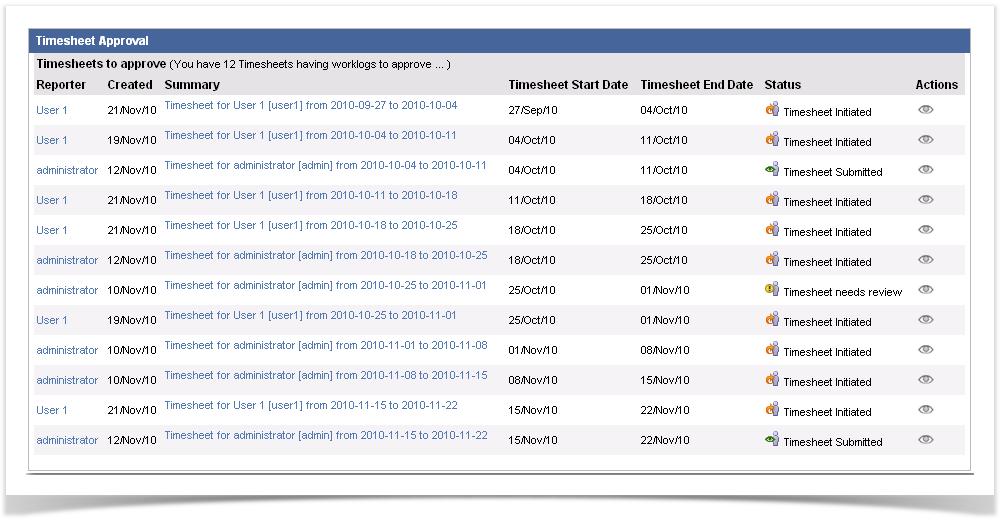Open administrator timesheet from 2010-10-25 to 2010-11-01
1008x524 pixels.
point(325,286)
